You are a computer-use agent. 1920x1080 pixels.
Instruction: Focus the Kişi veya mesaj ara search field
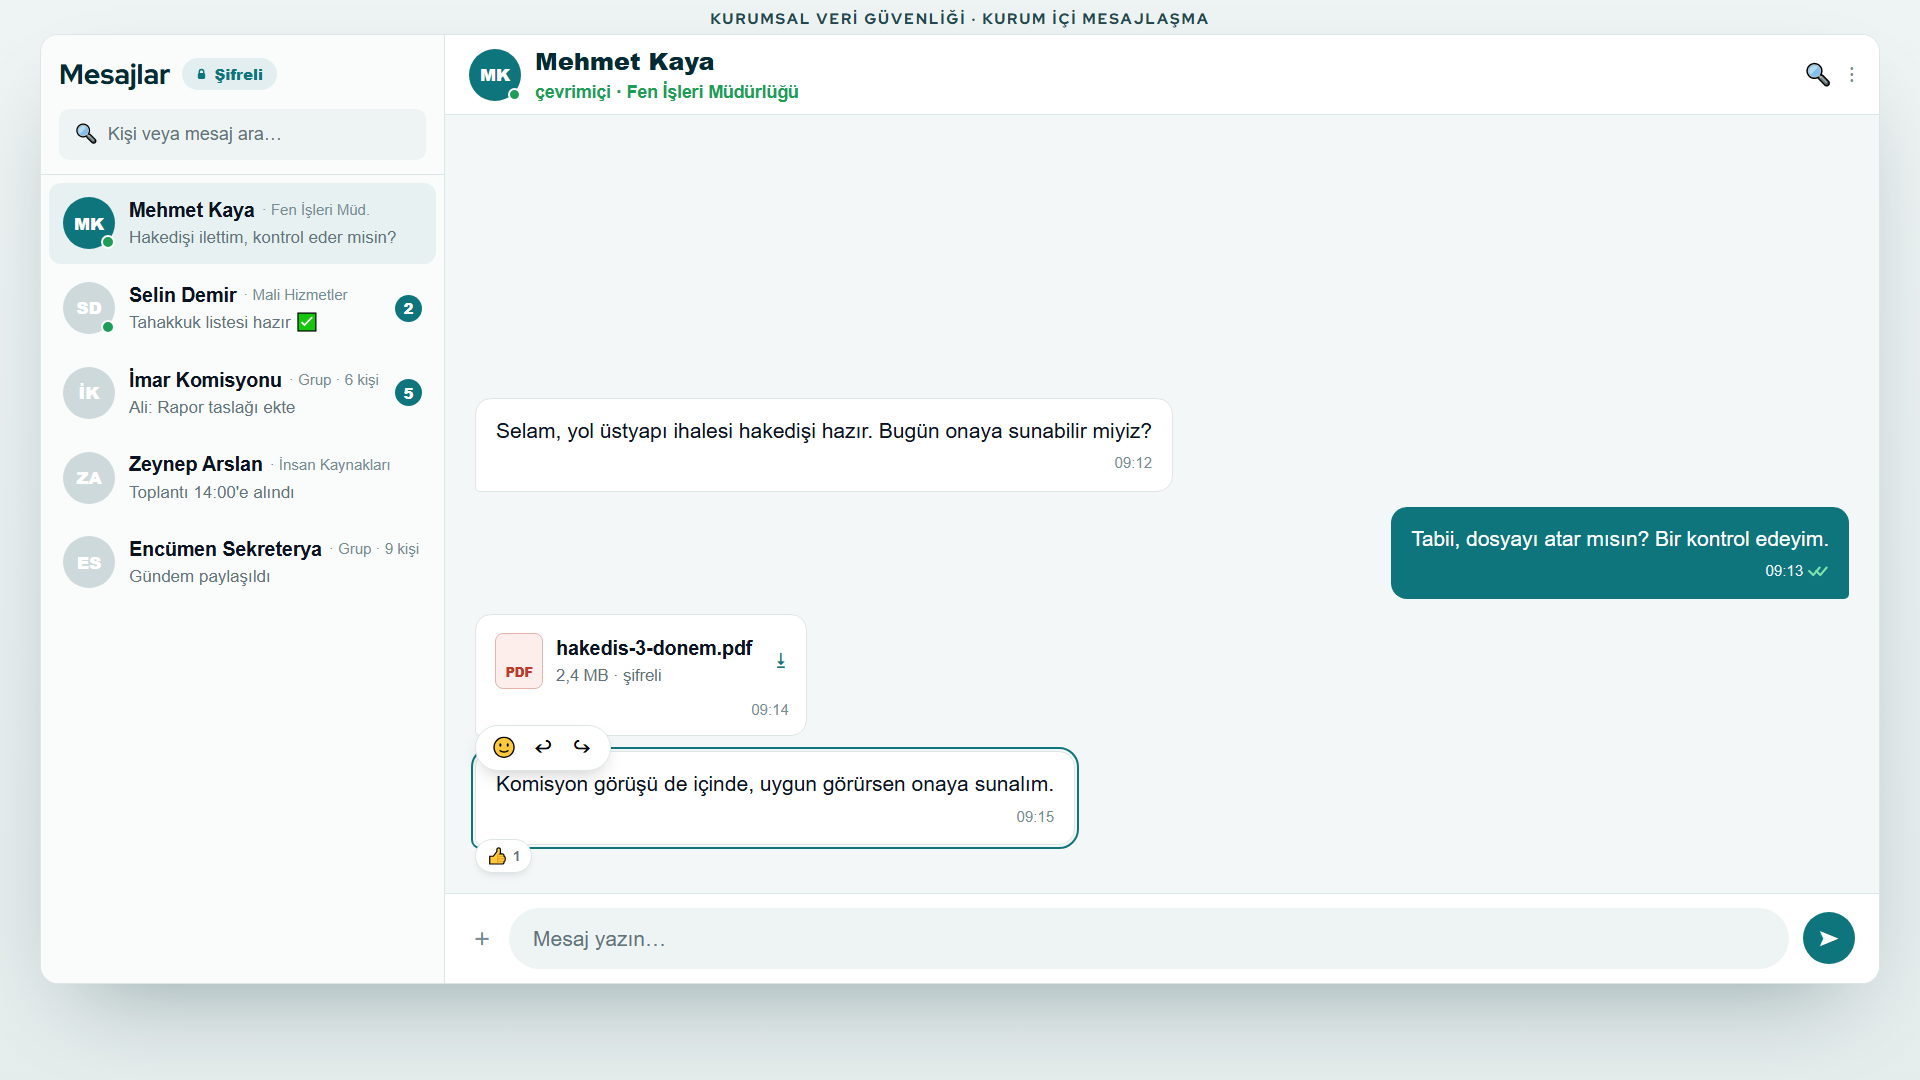(242, 134)
